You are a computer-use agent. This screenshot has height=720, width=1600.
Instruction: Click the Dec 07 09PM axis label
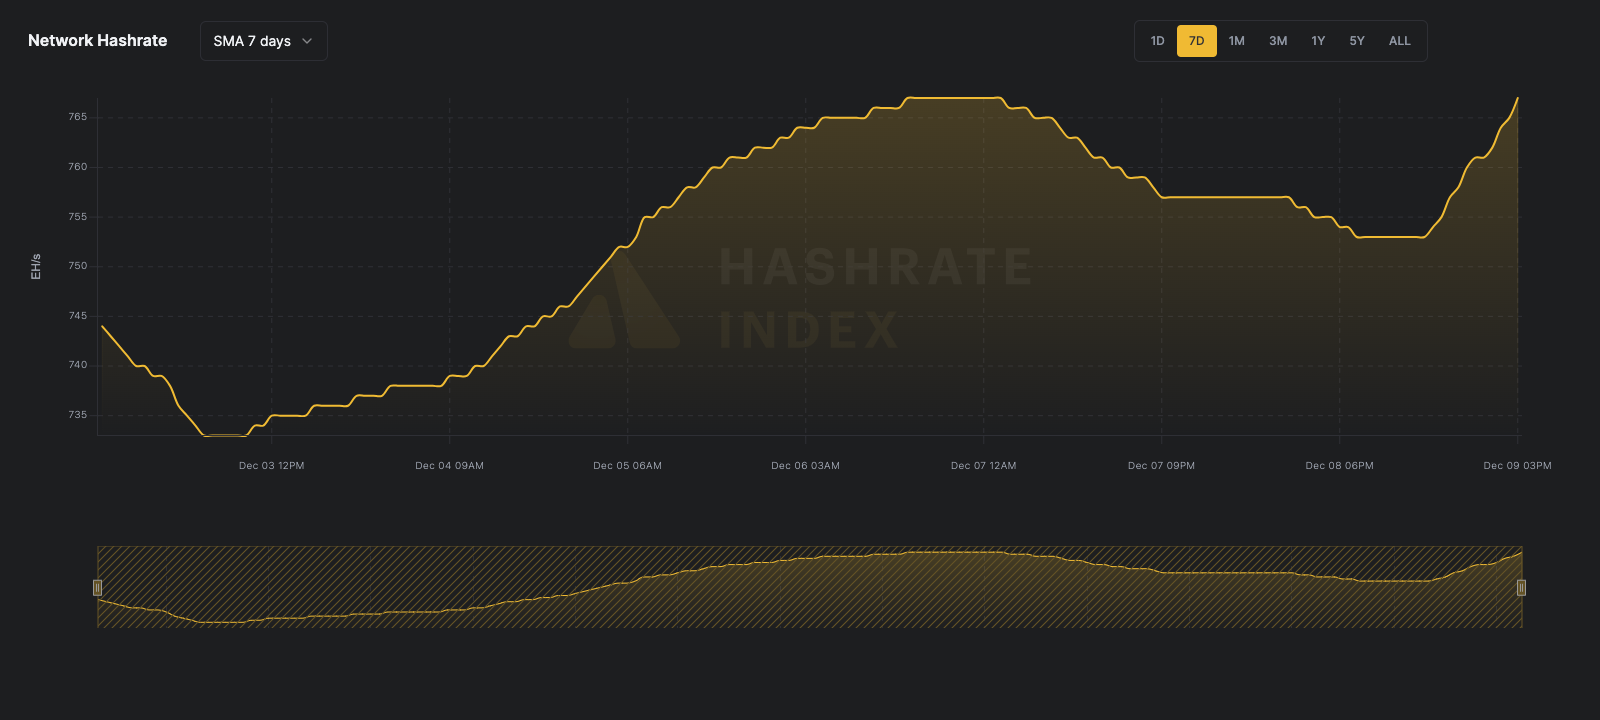pos(1162,466)
